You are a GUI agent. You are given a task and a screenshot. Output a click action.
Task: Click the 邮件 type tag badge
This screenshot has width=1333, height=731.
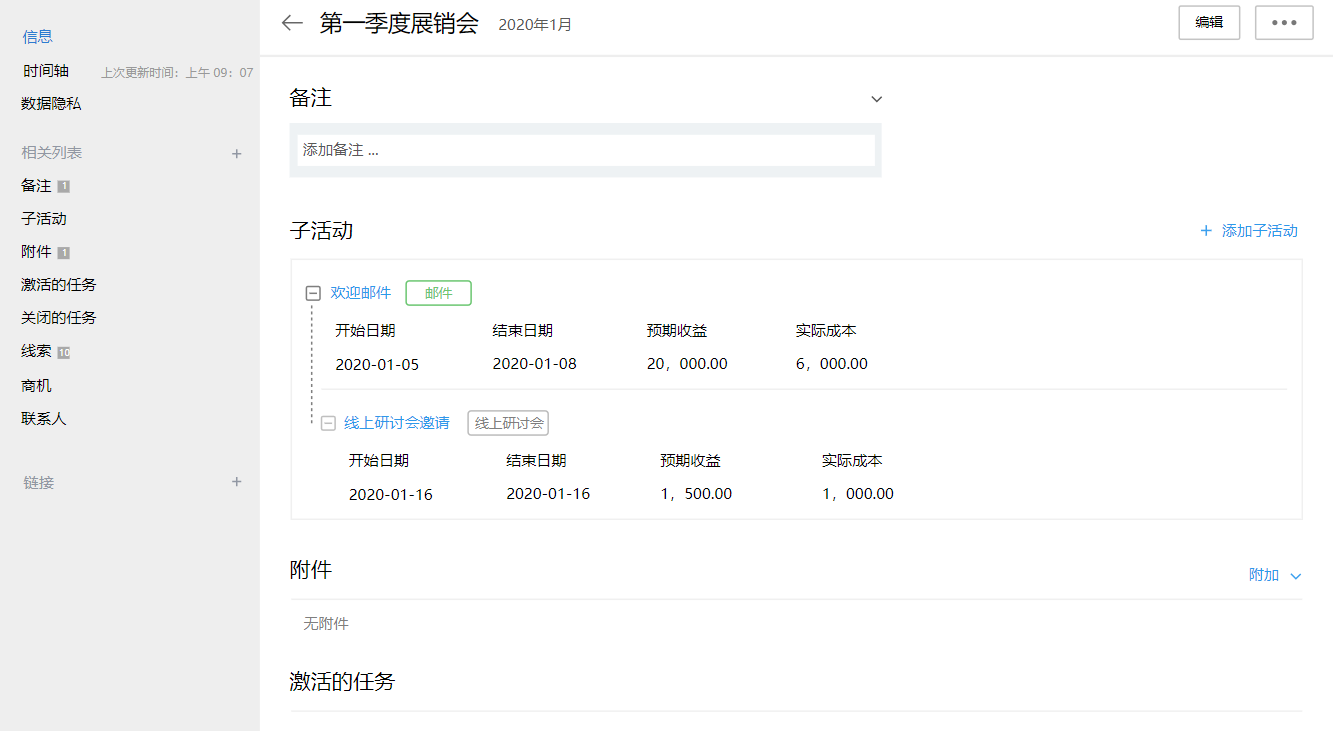click(x=438, y=293)
